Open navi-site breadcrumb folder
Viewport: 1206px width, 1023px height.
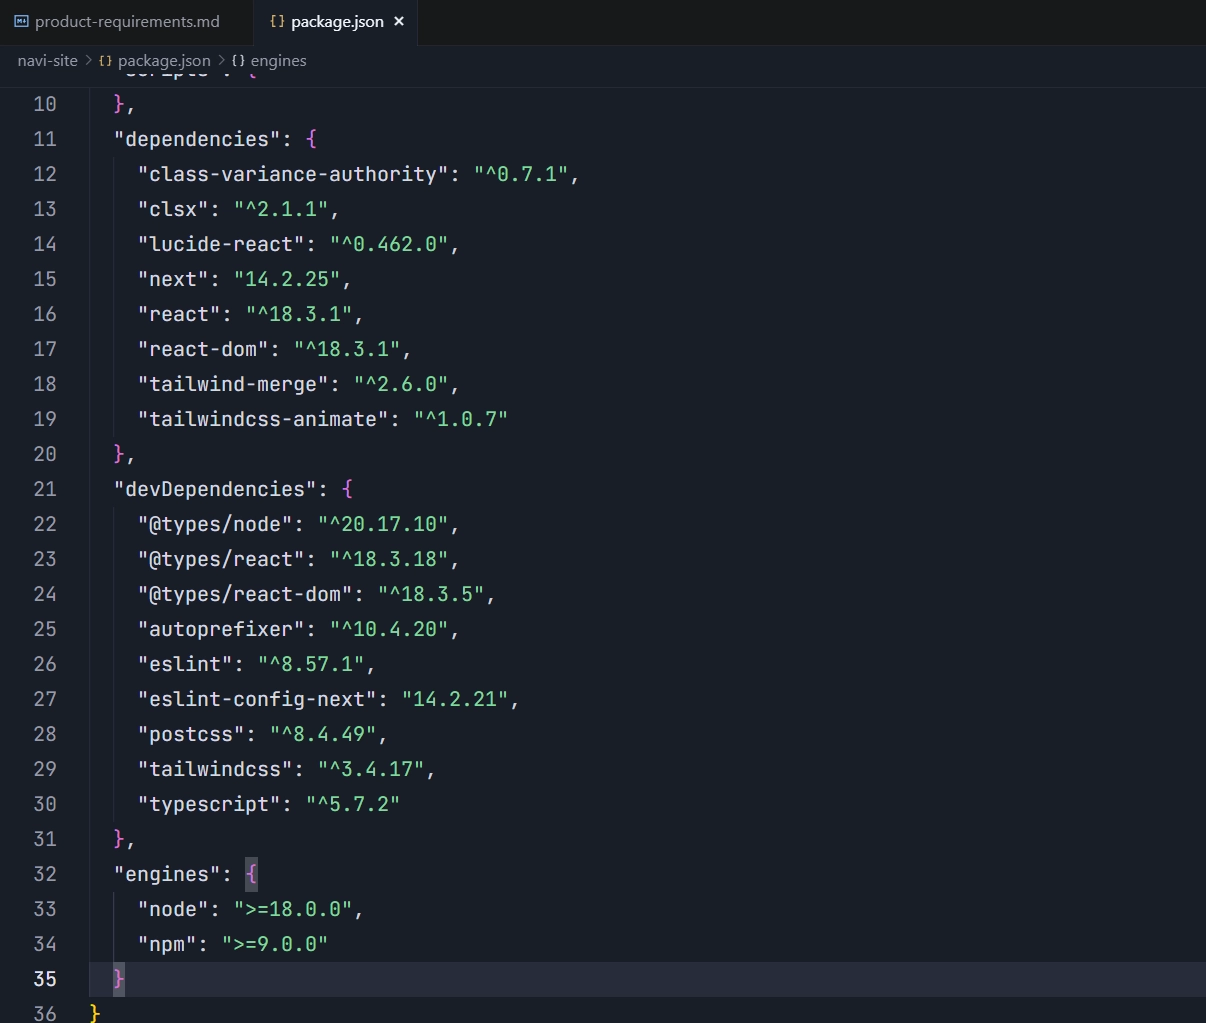tap(47, 61)
